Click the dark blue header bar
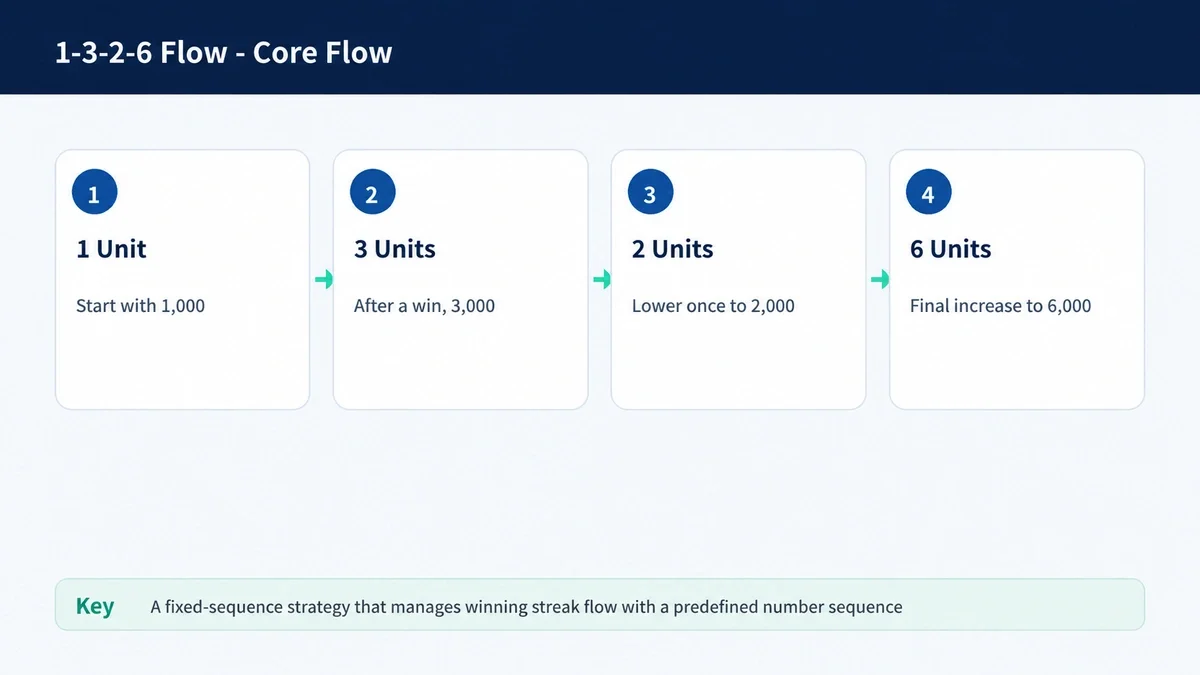Screen dimensions: 1200x675 pos(600,47)
